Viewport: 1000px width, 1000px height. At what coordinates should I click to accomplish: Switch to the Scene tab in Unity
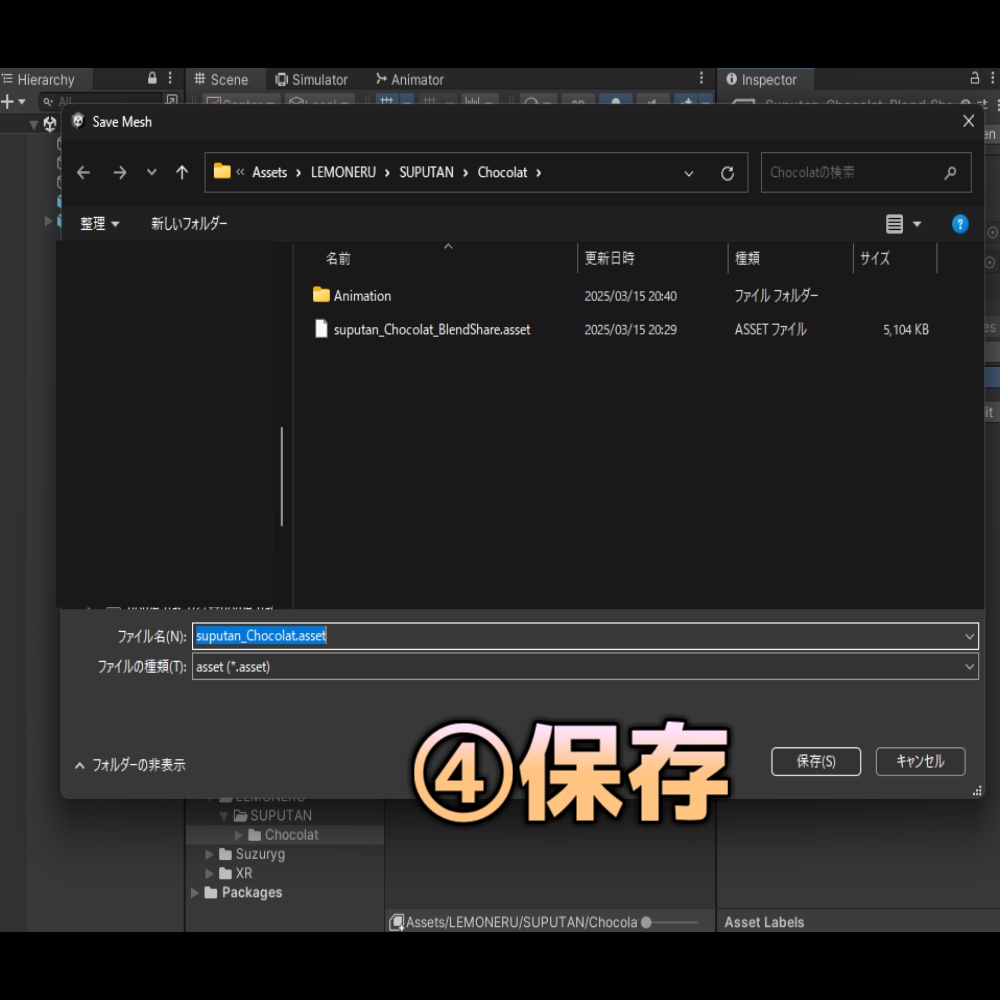tap(221, 79)
